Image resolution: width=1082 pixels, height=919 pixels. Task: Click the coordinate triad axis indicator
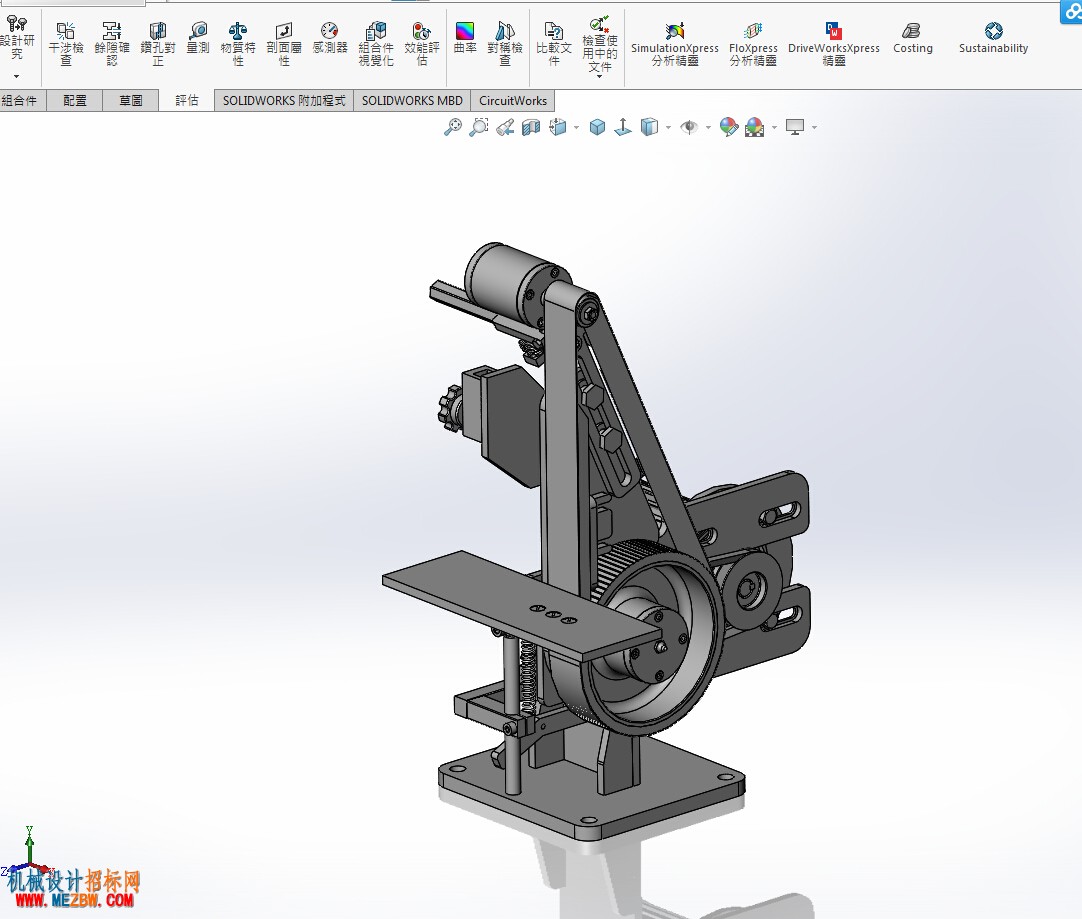pos(28,852)
